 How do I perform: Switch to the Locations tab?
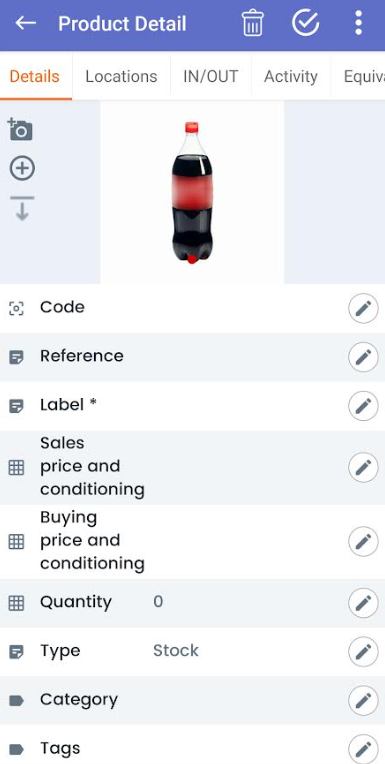(121, 76)
